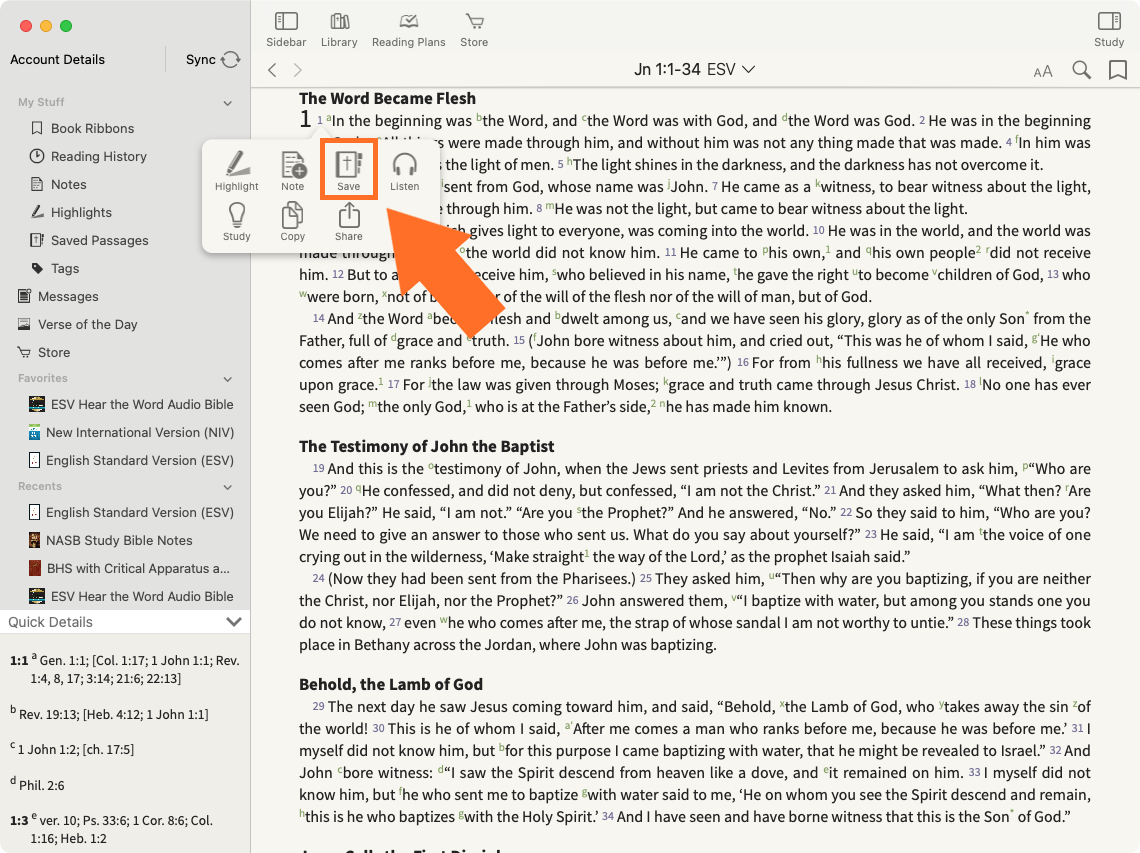1140x853 pixels.
Task: Click verse number 29 in text
Action: (318, 707)
